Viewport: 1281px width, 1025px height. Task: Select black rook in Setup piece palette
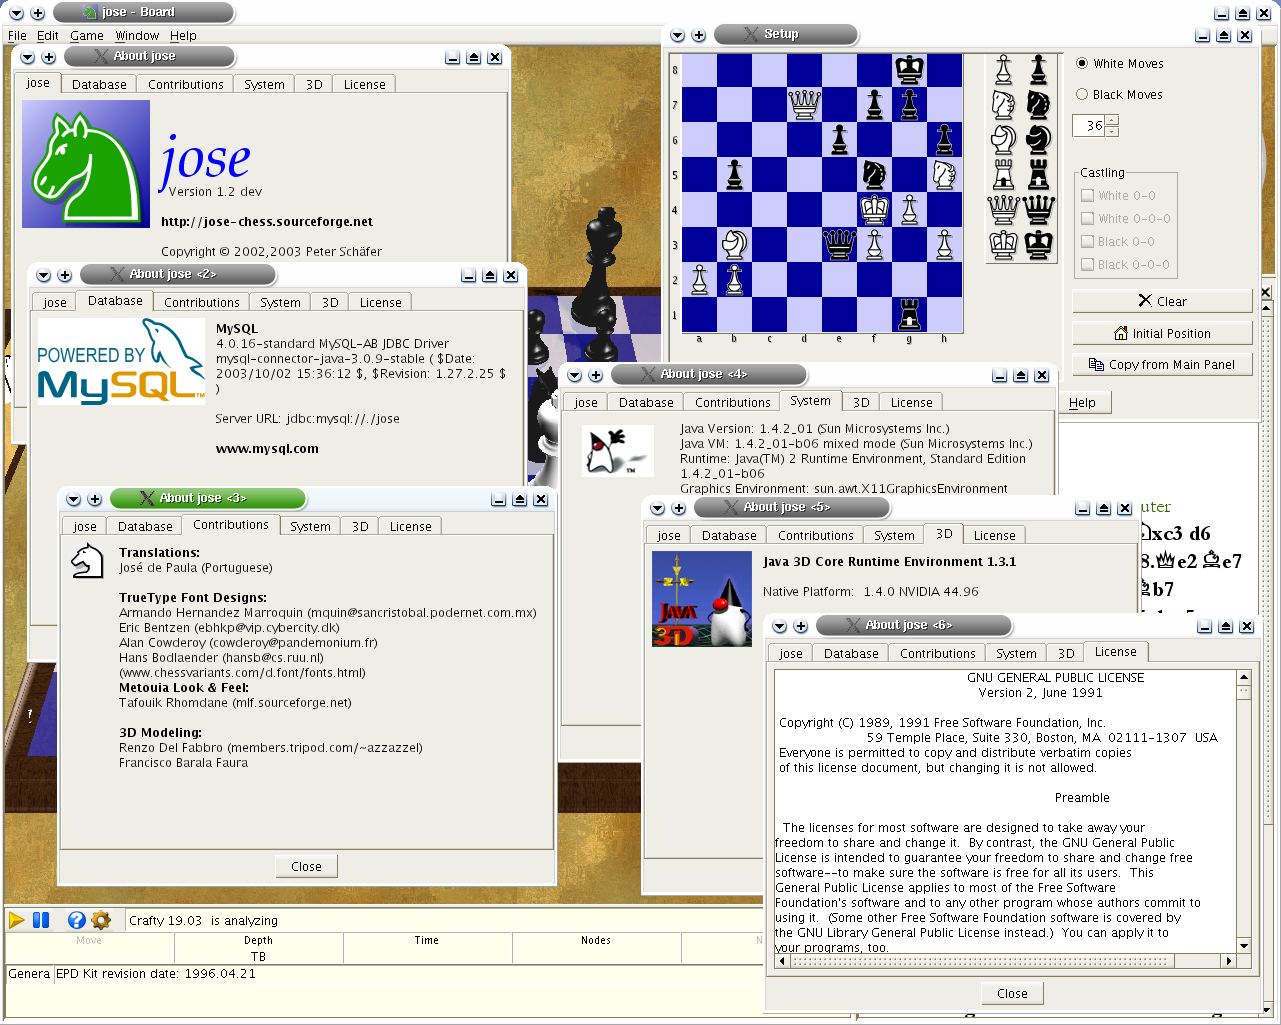(x=1039, y=174)
